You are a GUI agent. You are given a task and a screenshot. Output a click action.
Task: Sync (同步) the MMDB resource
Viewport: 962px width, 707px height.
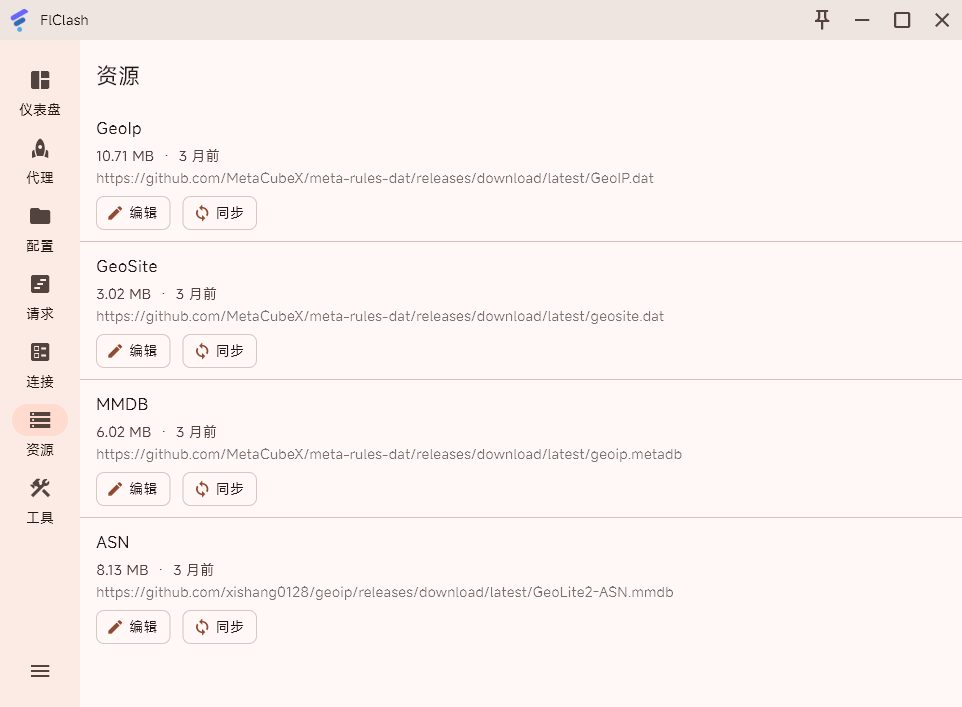point(219,489)
